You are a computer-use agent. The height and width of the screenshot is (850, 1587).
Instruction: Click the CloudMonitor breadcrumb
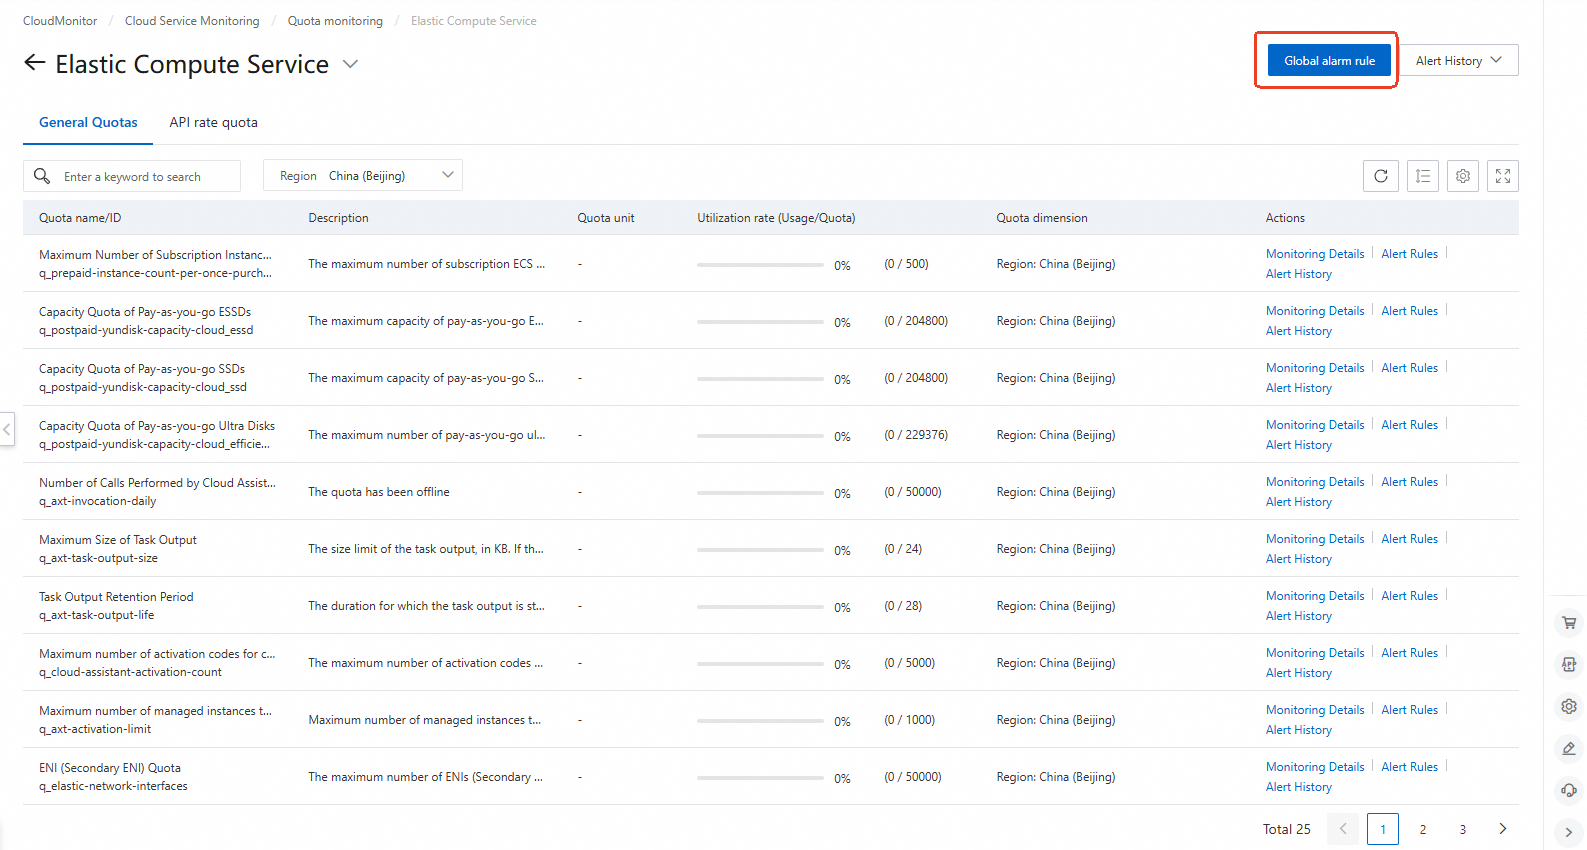click(60, 21)
